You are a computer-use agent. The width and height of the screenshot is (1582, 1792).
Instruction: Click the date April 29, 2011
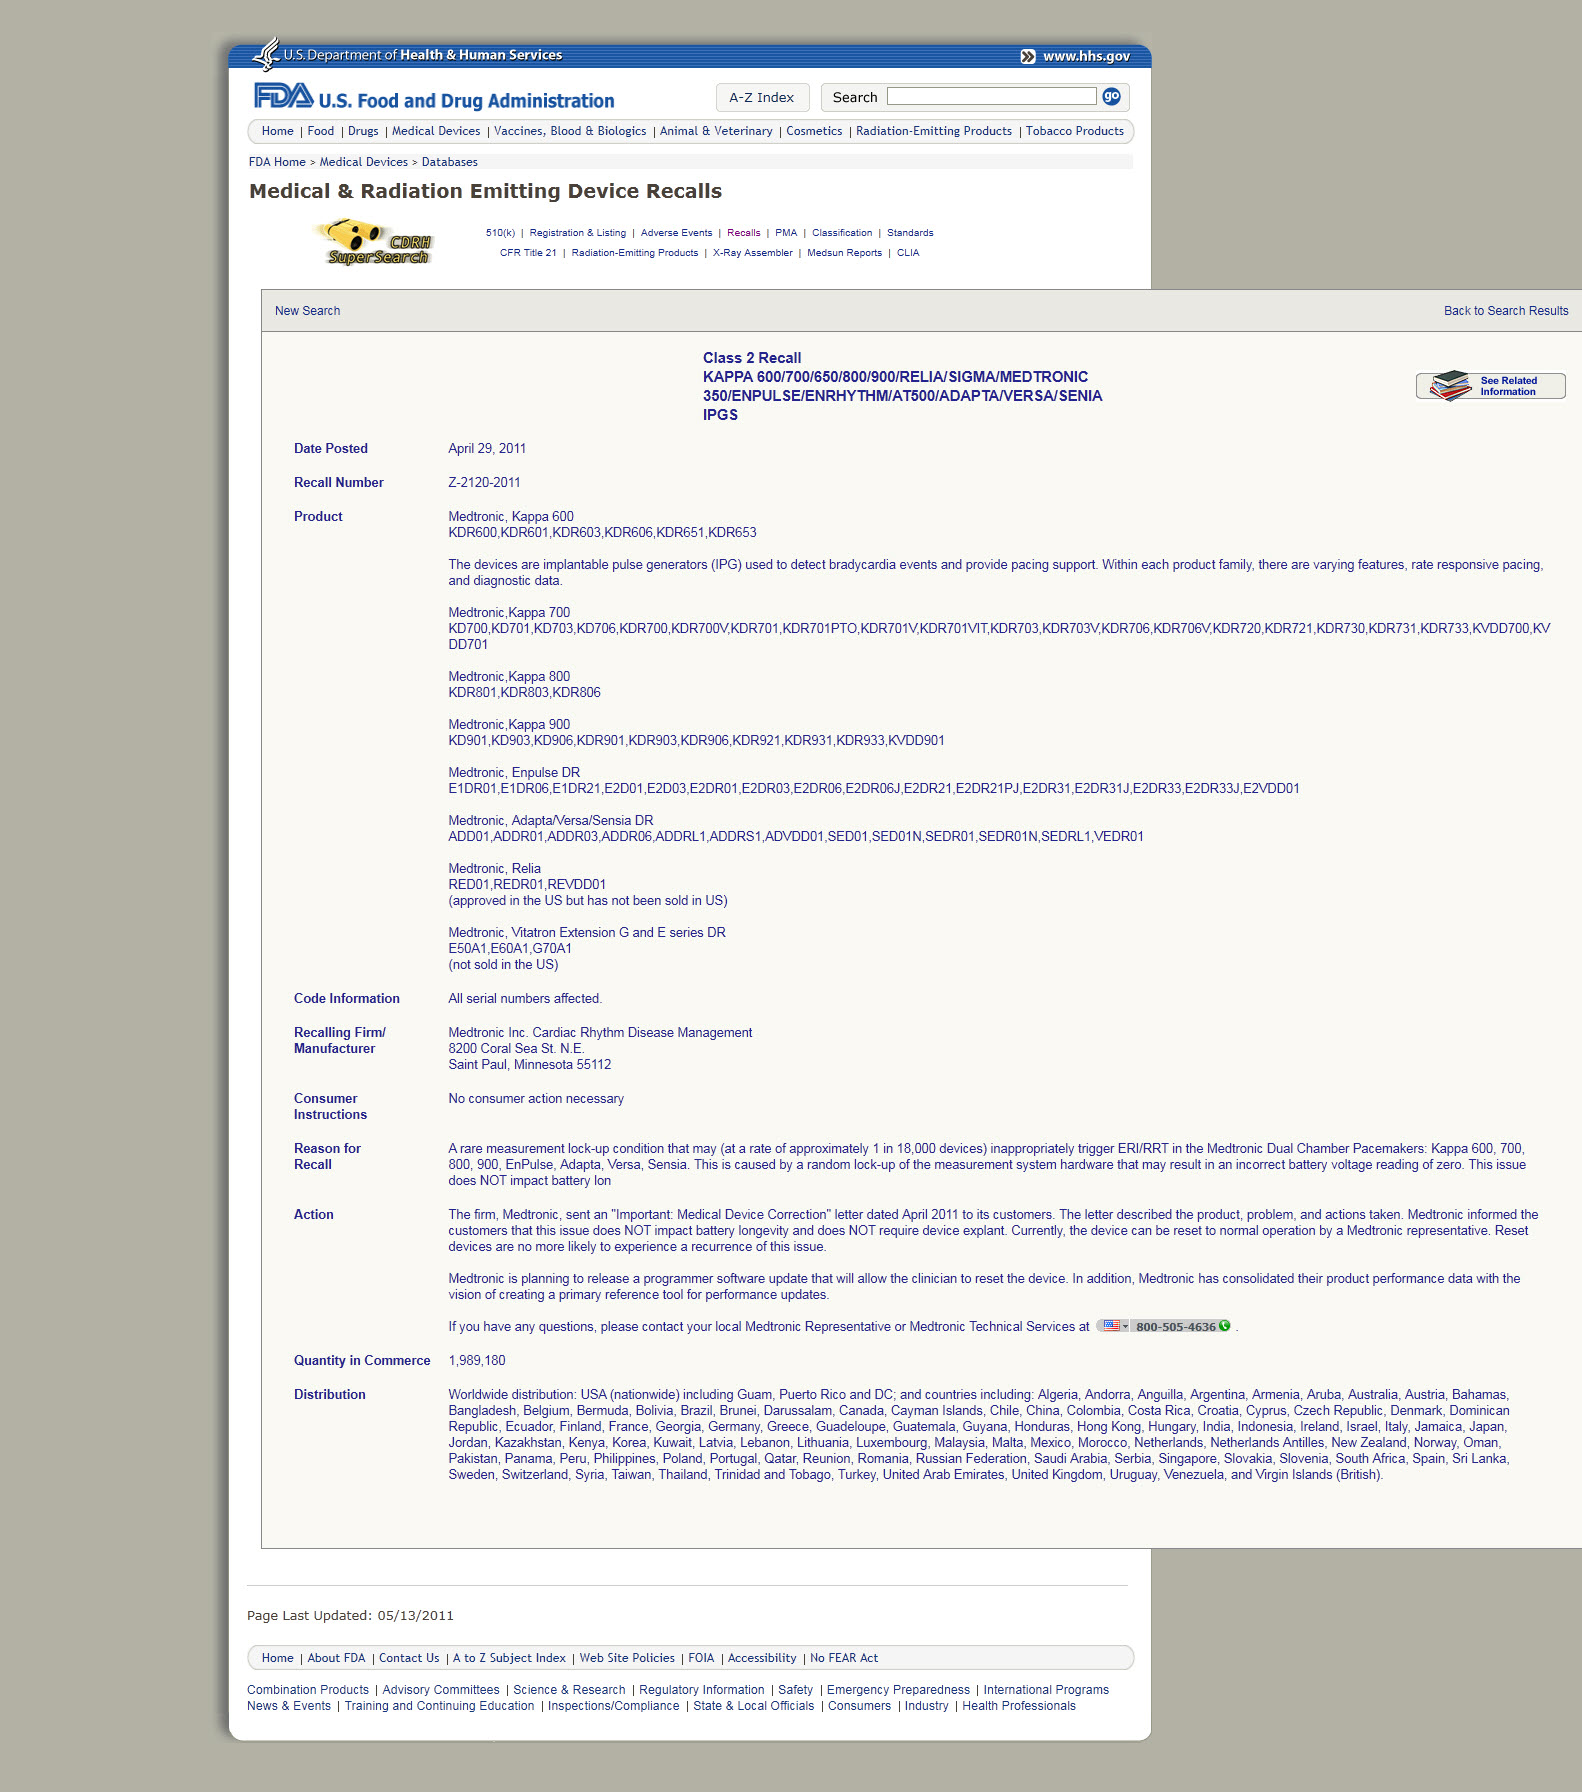pyautogui.click(x=487, y=449)
